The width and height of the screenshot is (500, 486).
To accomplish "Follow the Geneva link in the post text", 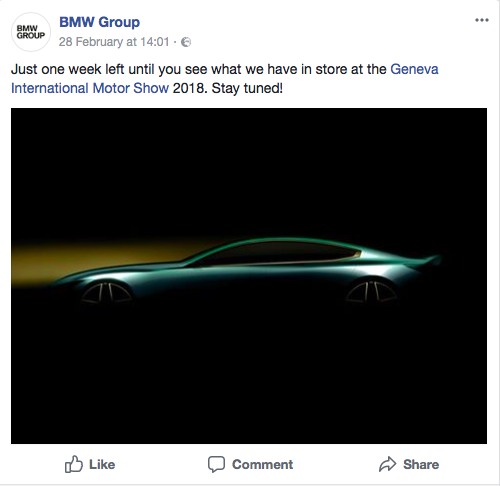I will tap(414, 69).
